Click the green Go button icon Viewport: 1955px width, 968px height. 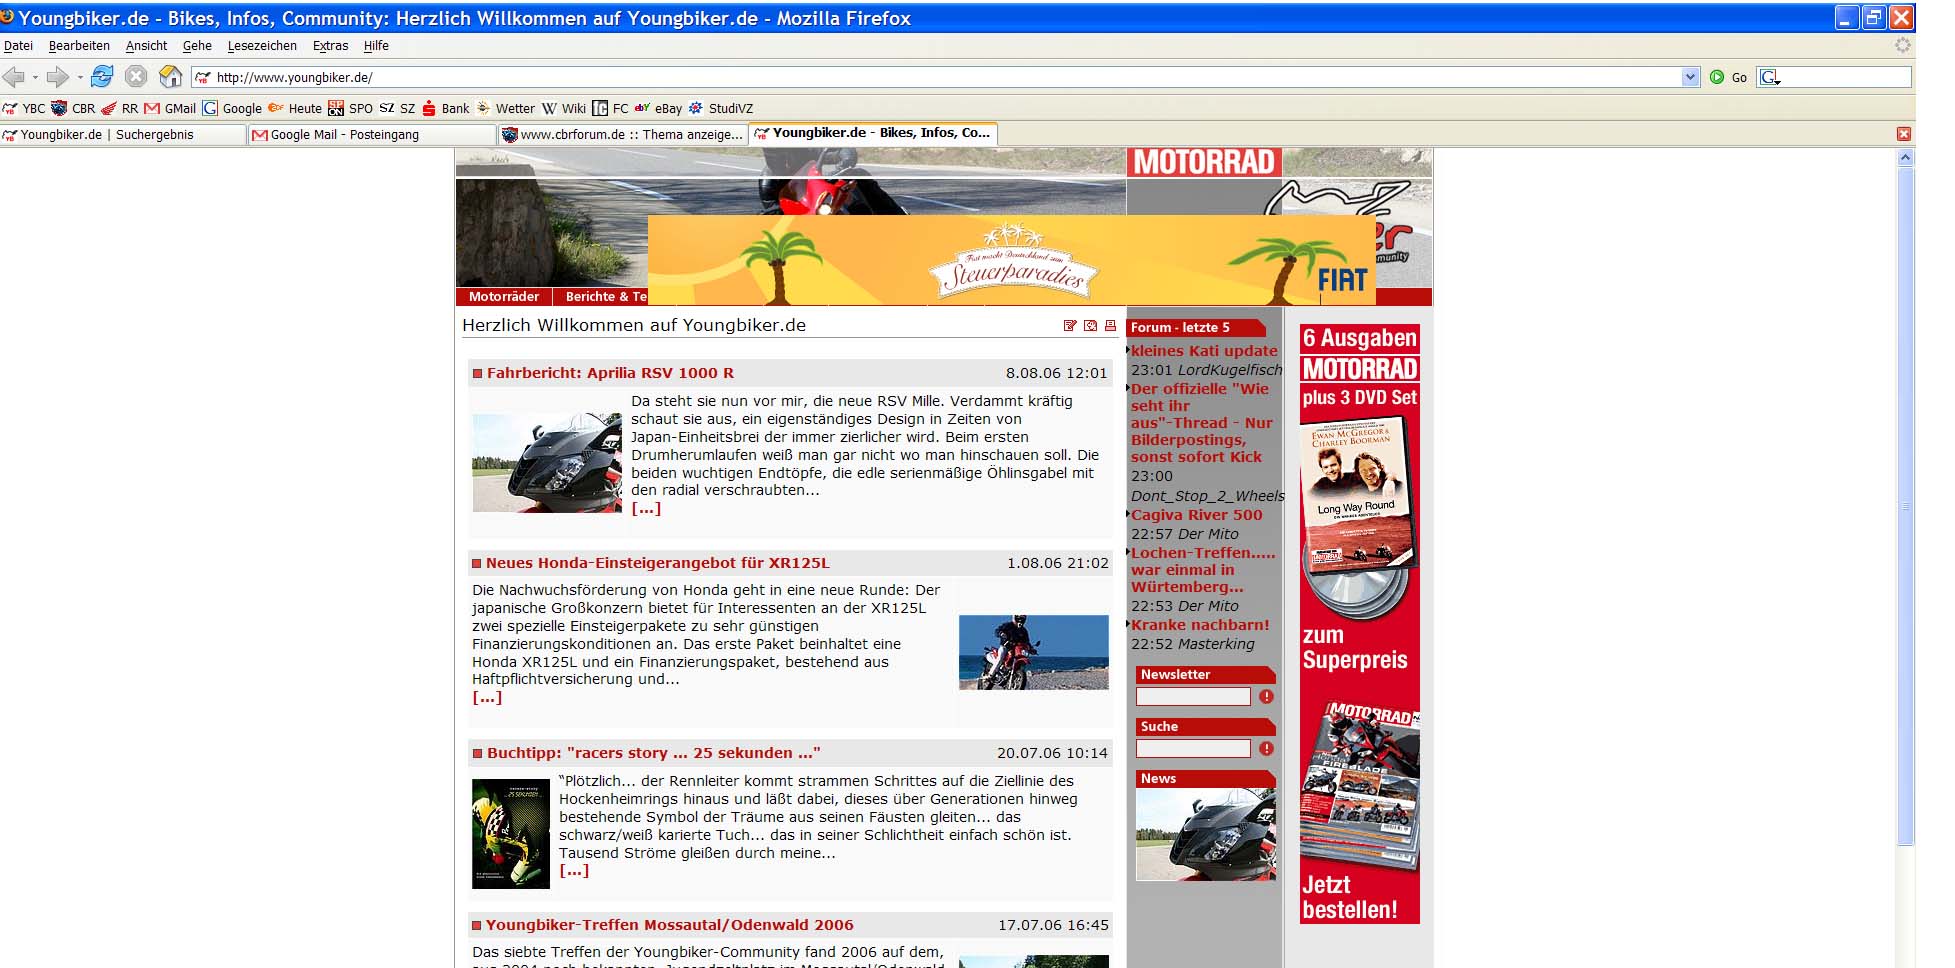1717,77
